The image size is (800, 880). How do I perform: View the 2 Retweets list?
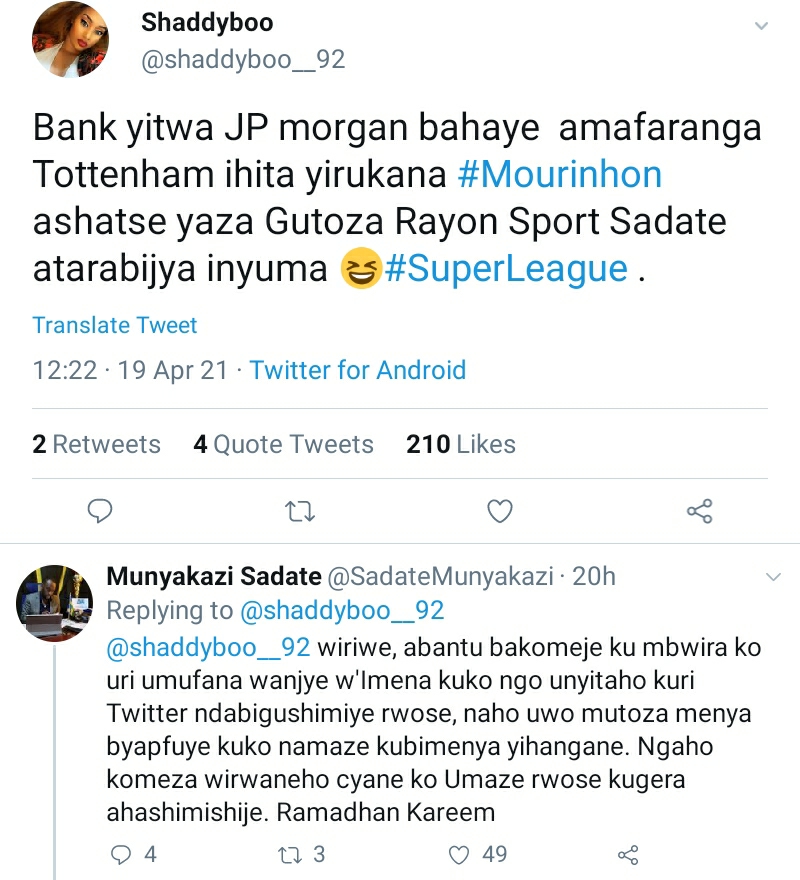[96, 444]
